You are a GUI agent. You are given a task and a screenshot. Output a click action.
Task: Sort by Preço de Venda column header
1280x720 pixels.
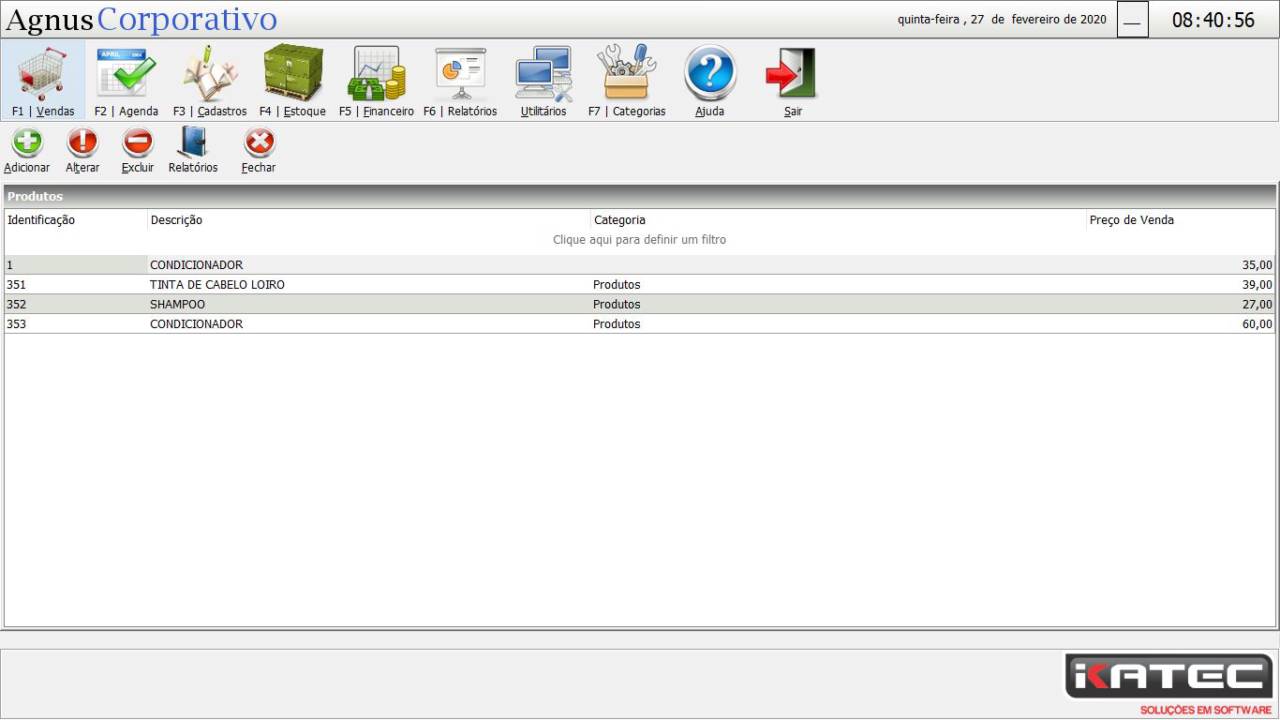1131,220
